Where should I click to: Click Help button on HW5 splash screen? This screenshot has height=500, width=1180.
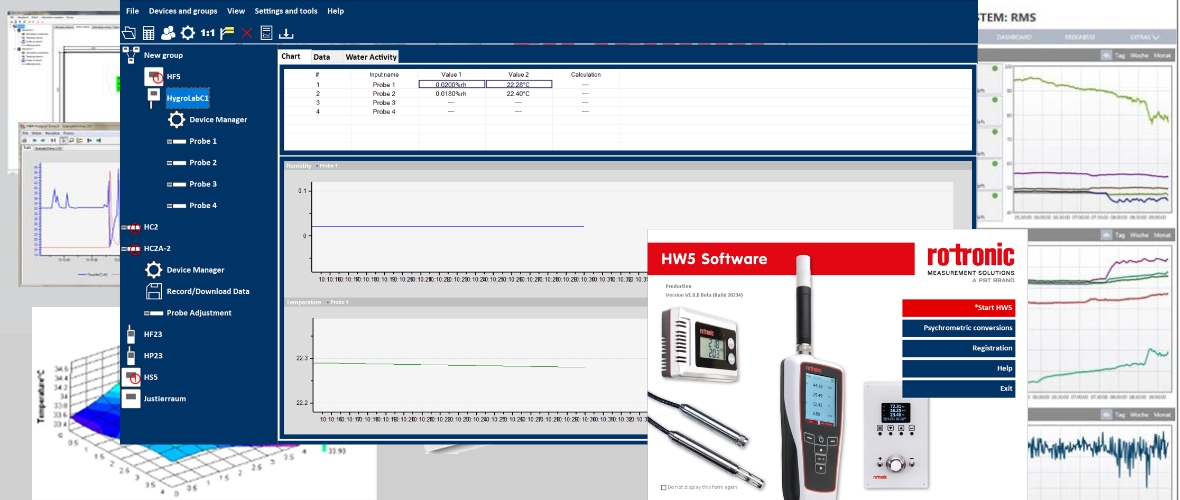click(959, 369)
